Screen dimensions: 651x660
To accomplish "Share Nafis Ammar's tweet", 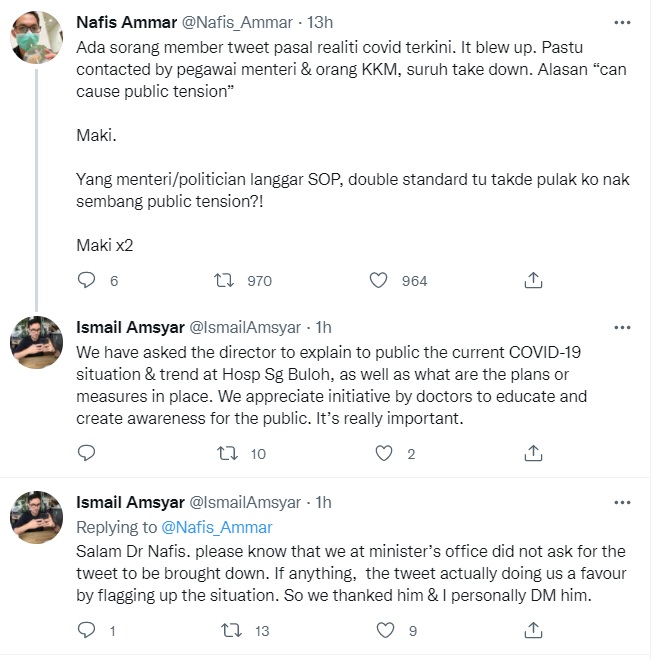I will (534, 281).
